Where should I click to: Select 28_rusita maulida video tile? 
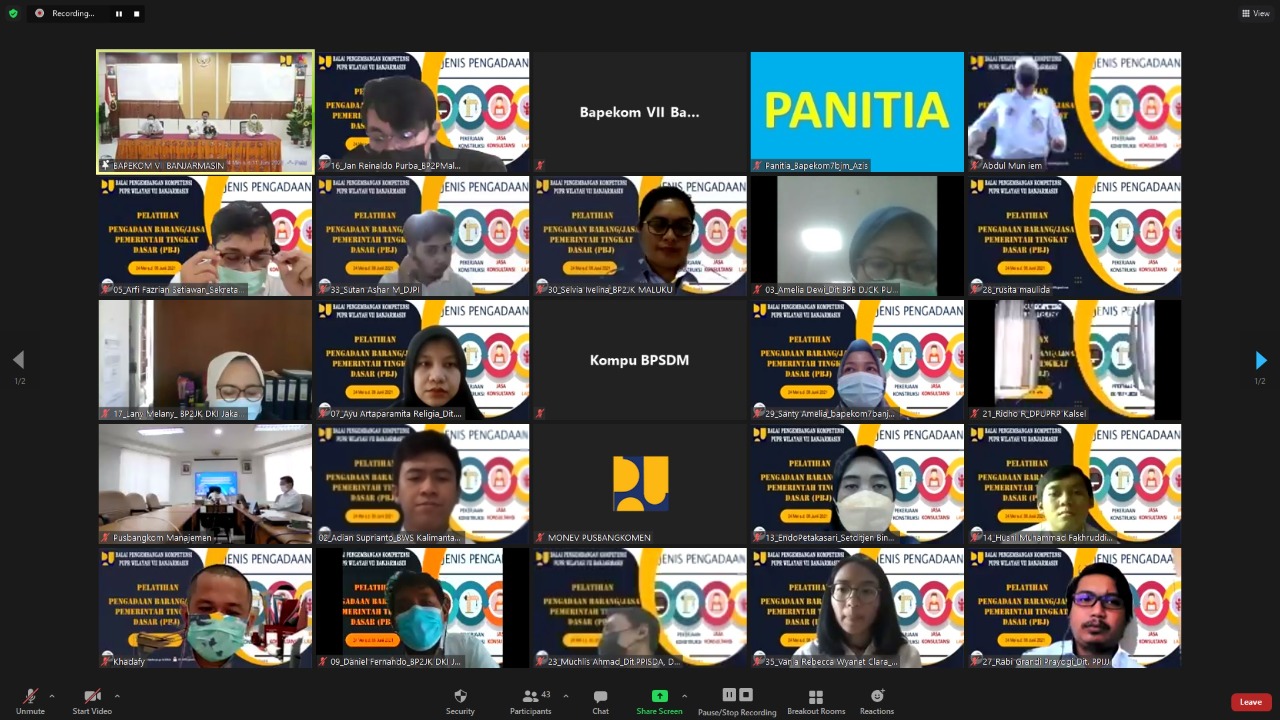pyautogui.click(x=1074, y=236)
